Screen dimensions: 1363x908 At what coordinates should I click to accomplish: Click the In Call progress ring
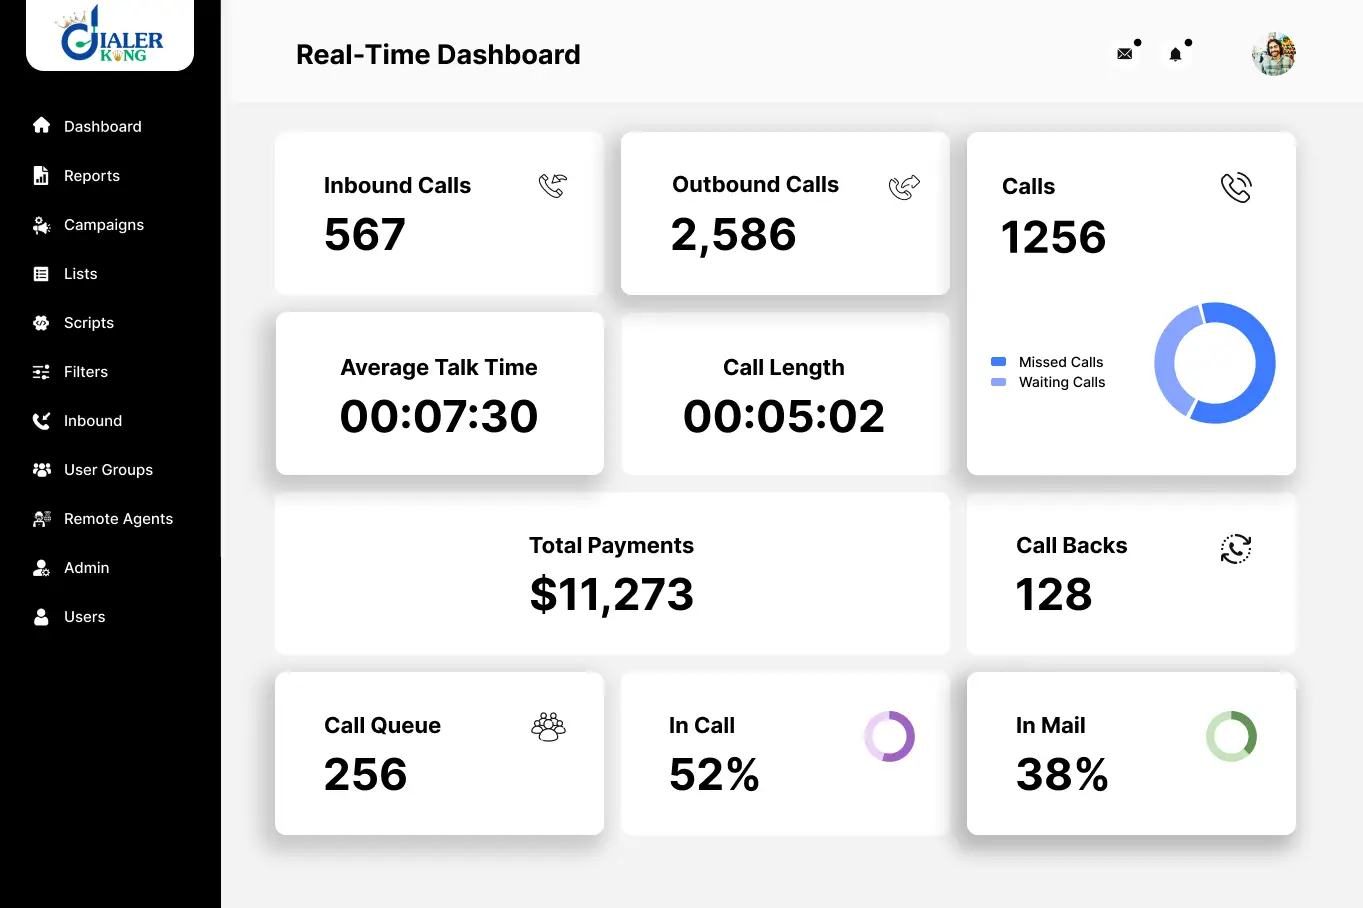click(889, 736)
